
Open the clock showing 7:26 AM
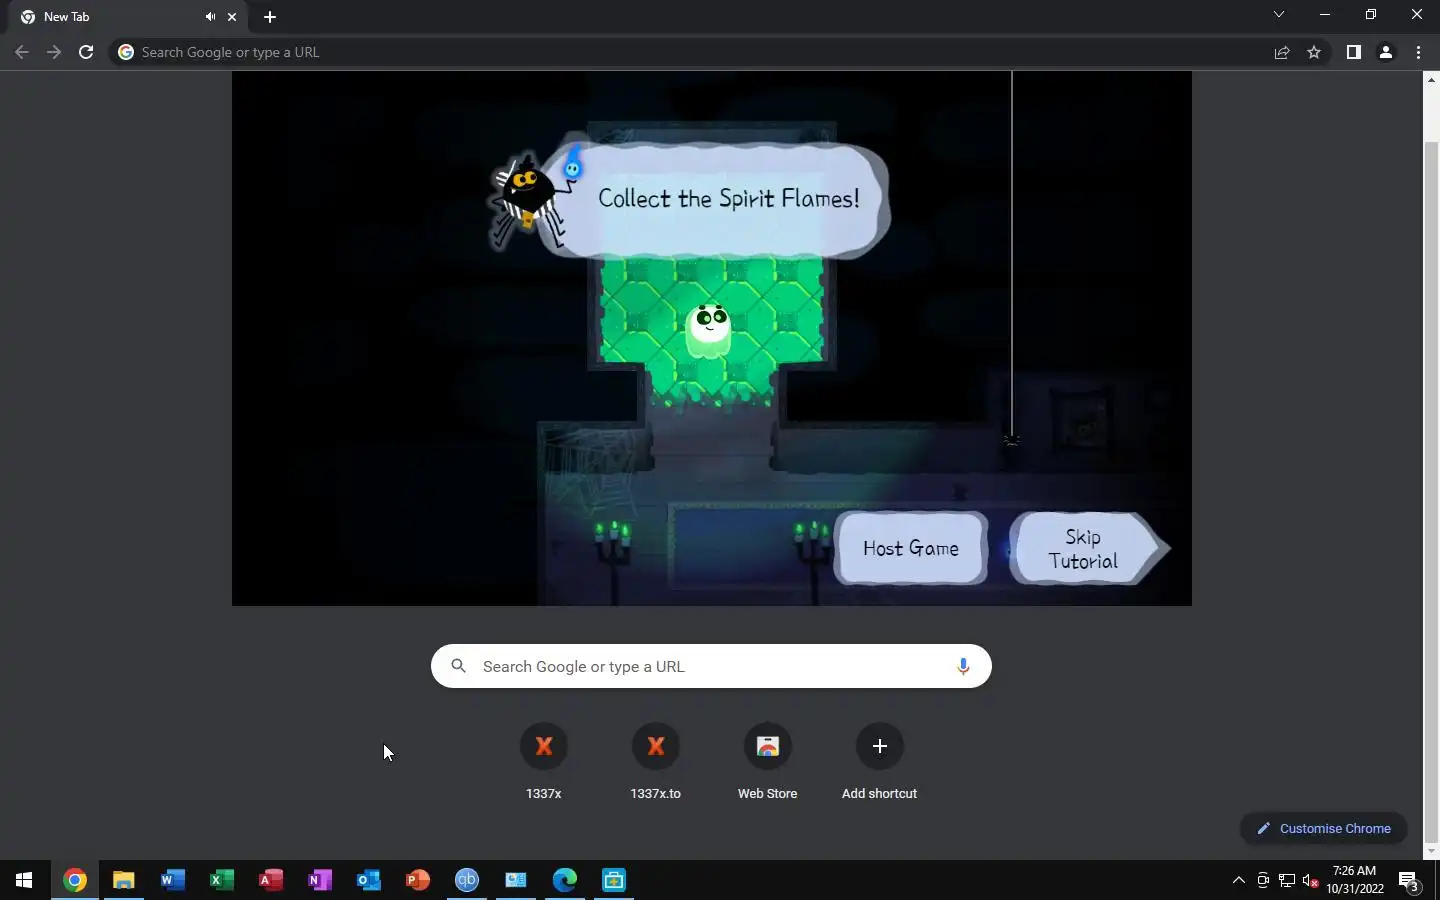[1355, 880]
